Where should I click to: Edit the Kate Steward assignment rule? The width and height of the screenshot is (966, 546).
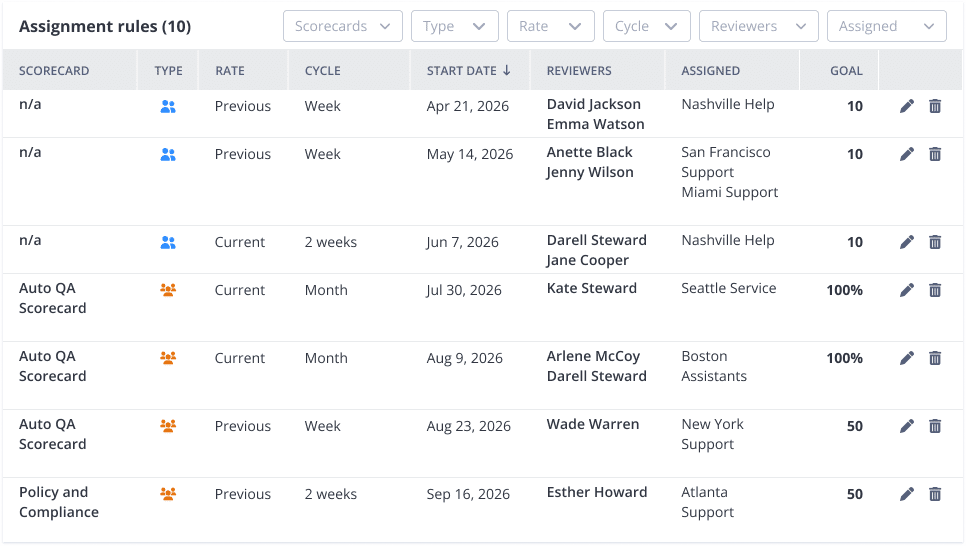tap(907, 290)
